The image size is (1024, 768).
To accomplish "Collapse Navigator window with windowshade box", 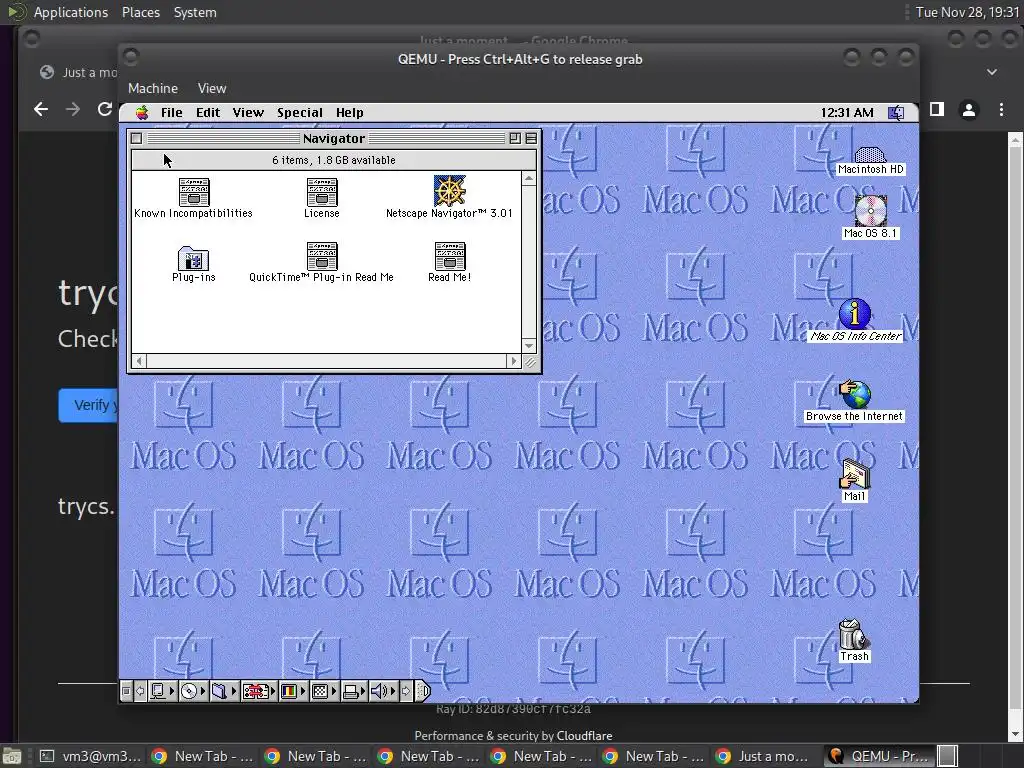I will [x=531, y=138].
